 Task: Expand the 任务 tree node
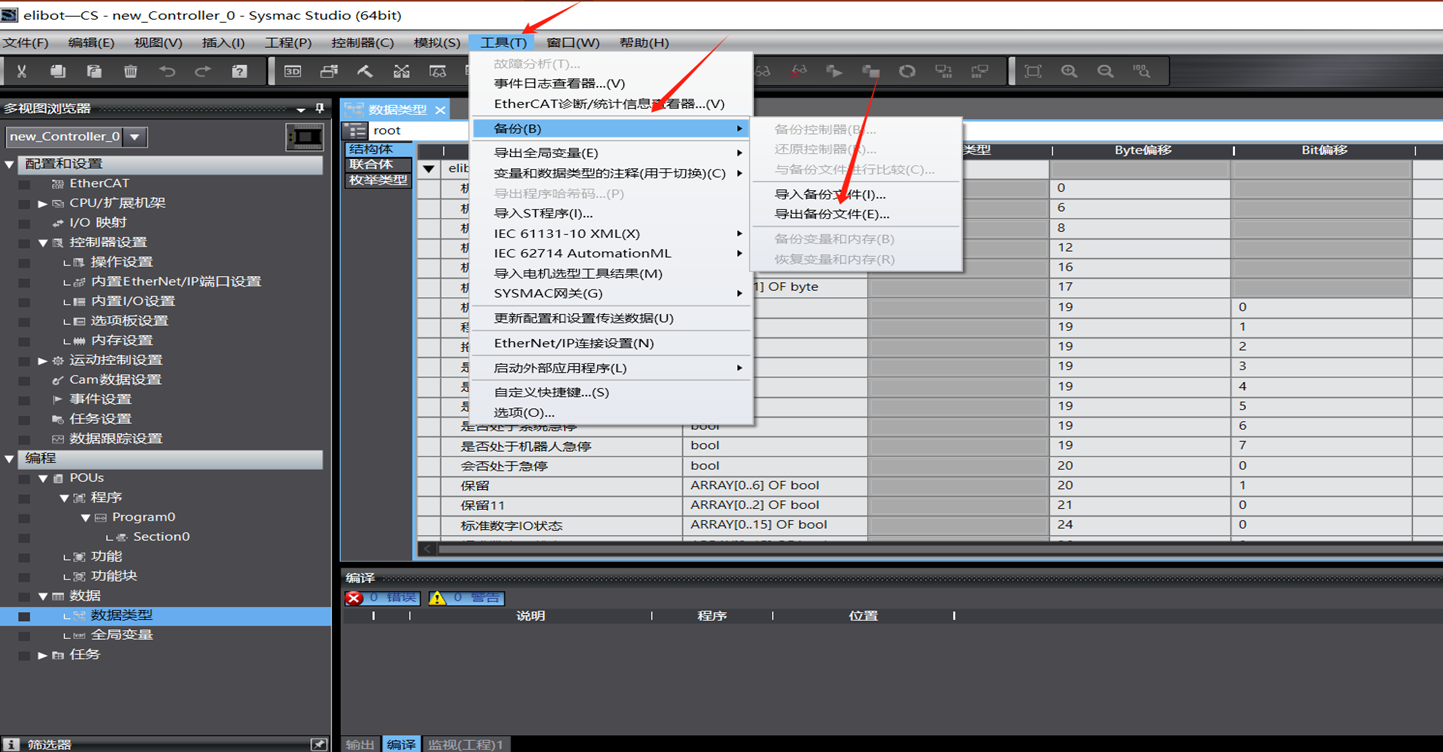click(43, 655)
